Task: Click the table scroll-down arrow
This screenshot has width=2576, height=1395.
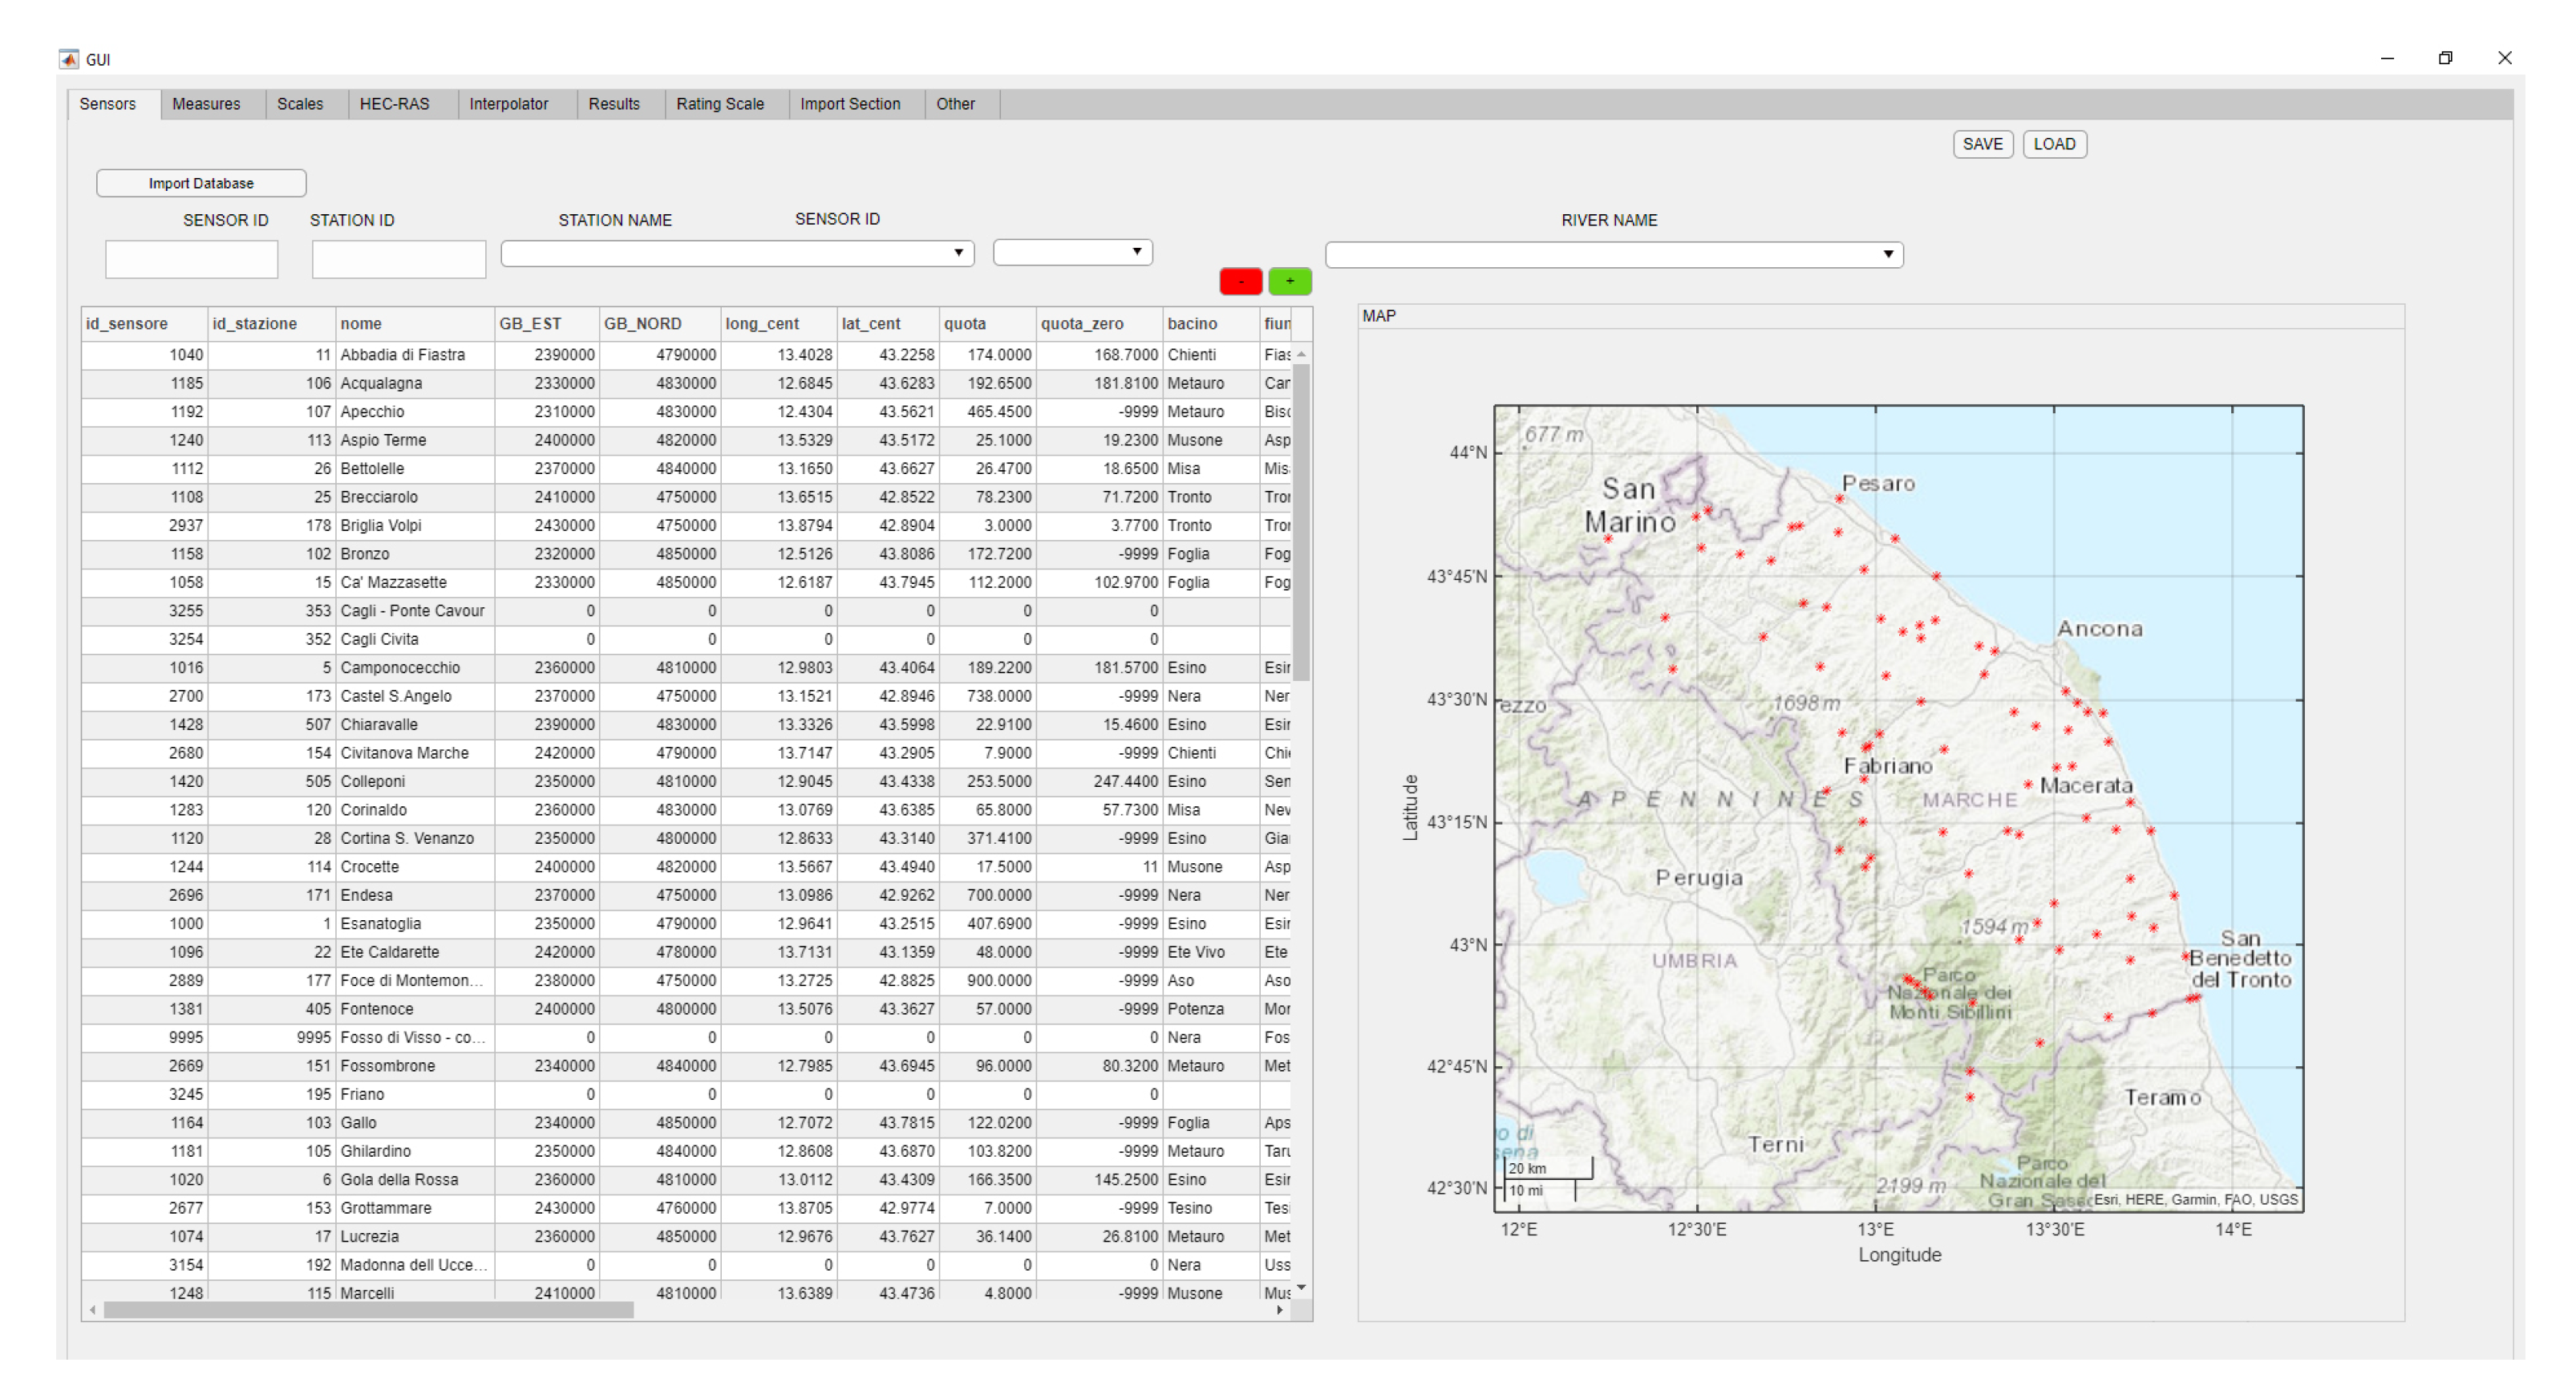Action: [x=1301, y=1287]
